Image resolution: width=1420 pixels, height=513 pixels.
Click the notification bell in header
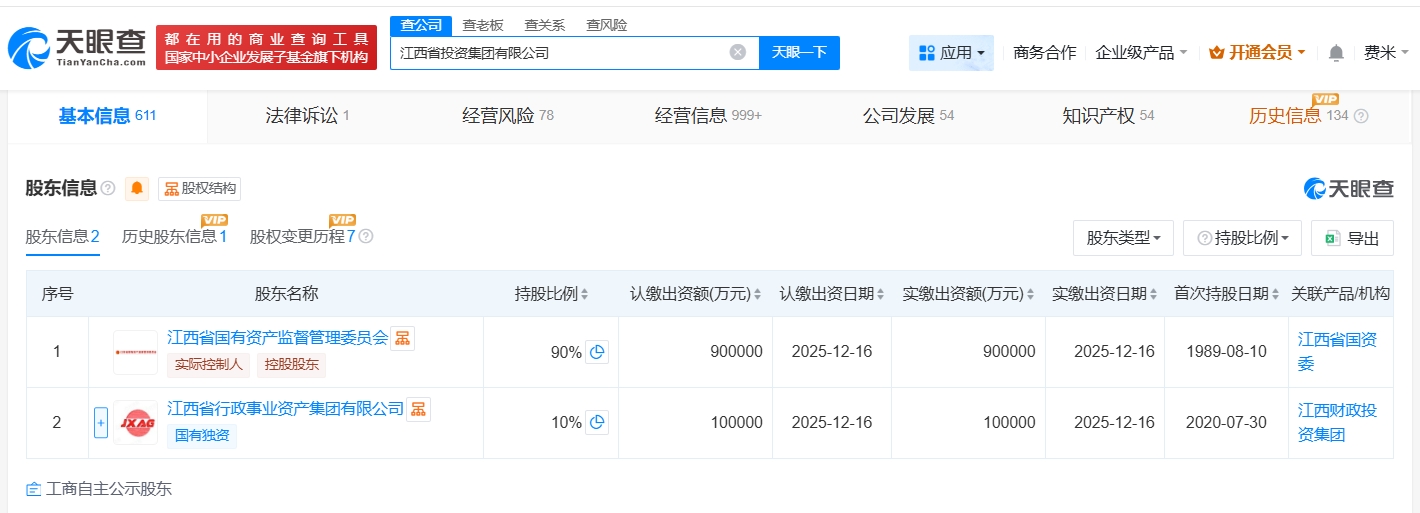coord(1336,53)
